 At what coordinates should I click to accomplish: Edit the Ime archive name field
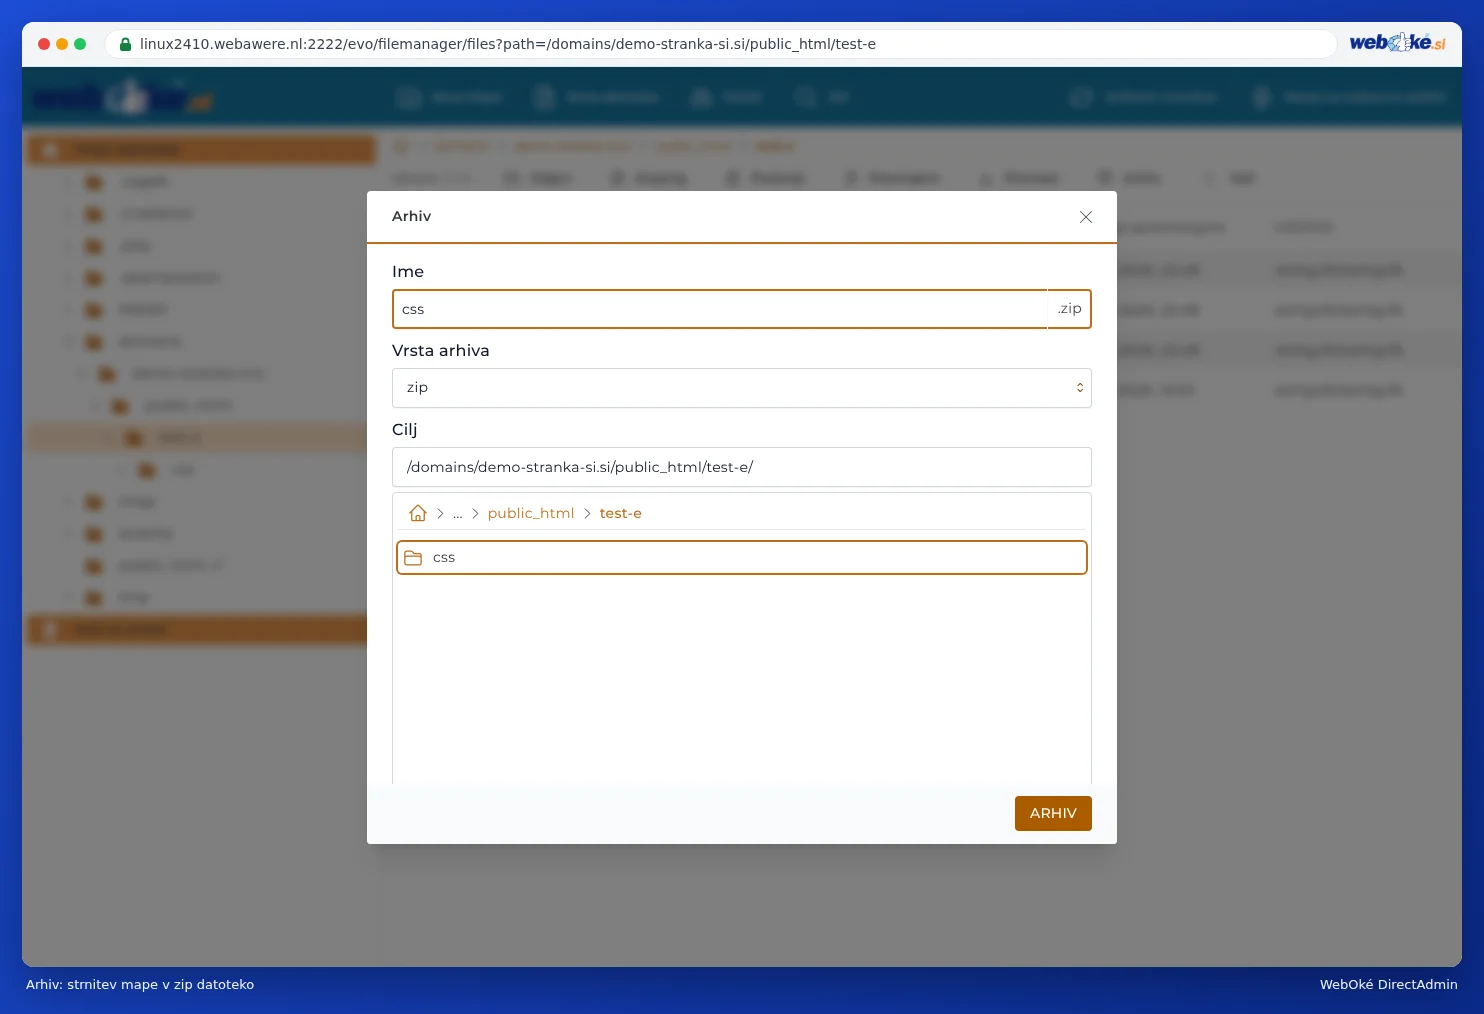click(x=720, y=309)
